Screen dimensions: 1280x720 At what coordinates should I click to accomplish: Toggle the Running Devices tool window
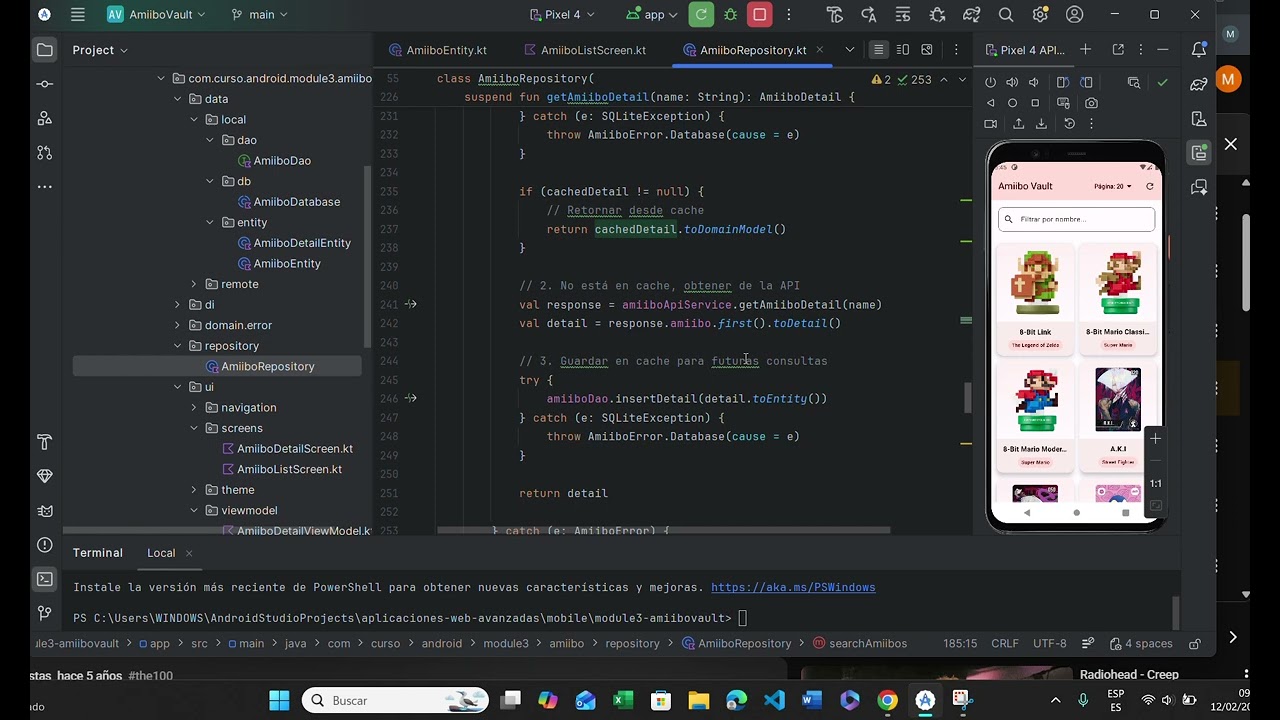pyautogui.click(x=1198, y=152)
